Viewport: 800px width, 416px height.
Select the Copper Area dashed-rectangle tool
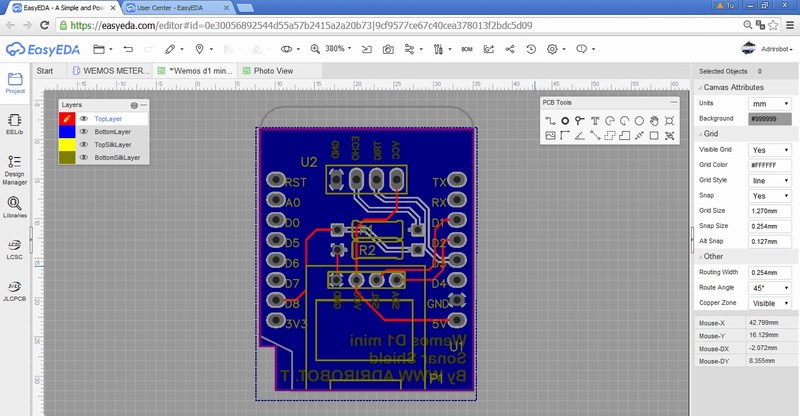pos(610,135)
